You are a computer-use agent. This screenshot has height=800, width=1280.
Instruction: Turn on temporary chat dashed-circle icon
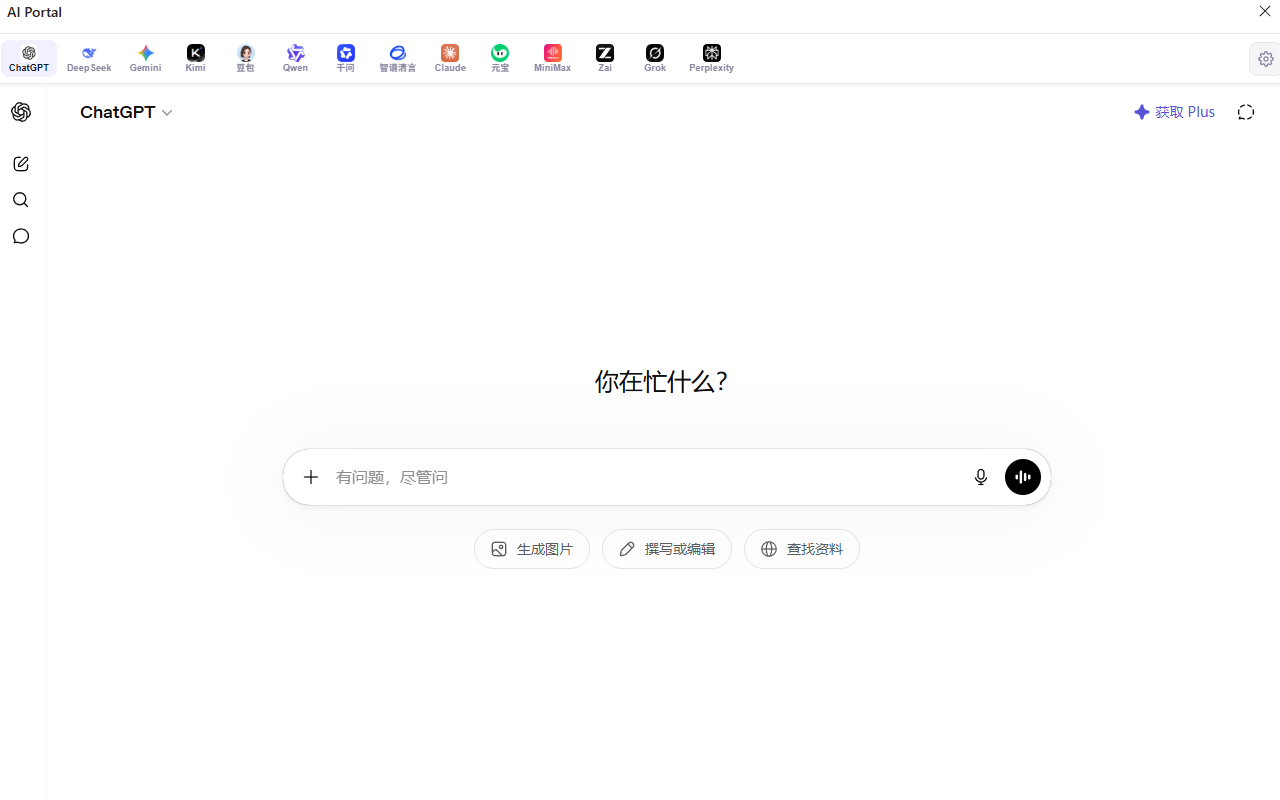pyautogui.click(x=1246, y=112)
